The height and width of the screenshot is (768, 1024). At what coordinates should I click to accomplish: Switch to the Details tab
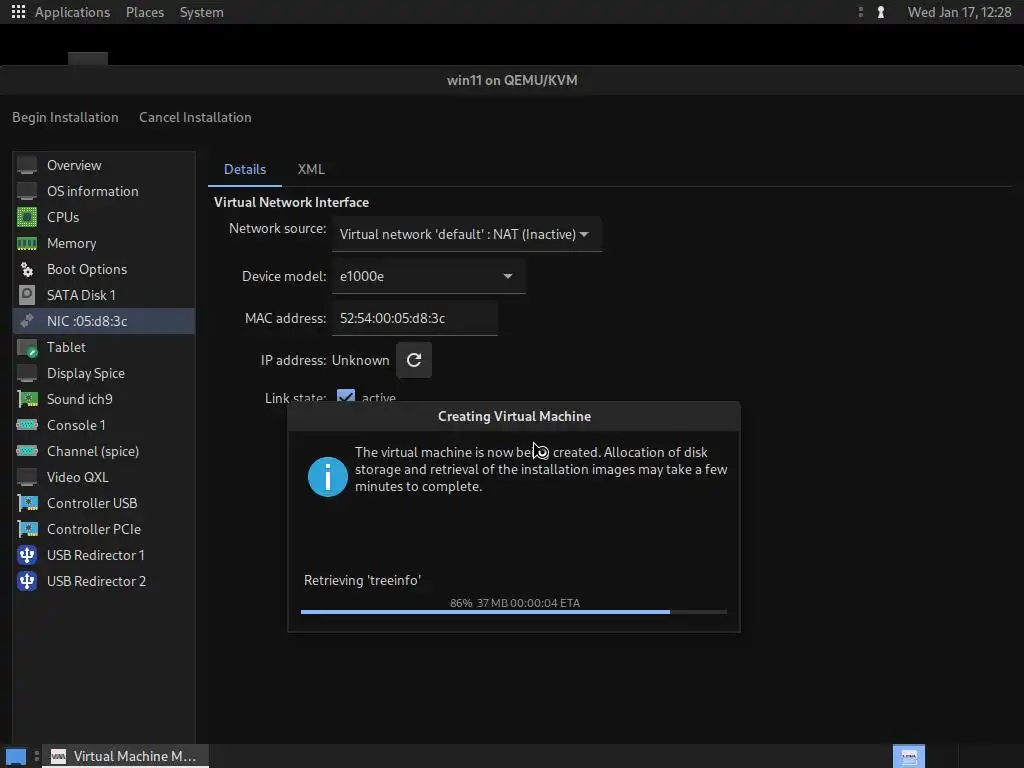pyautogui.click(x=245, y=169)
